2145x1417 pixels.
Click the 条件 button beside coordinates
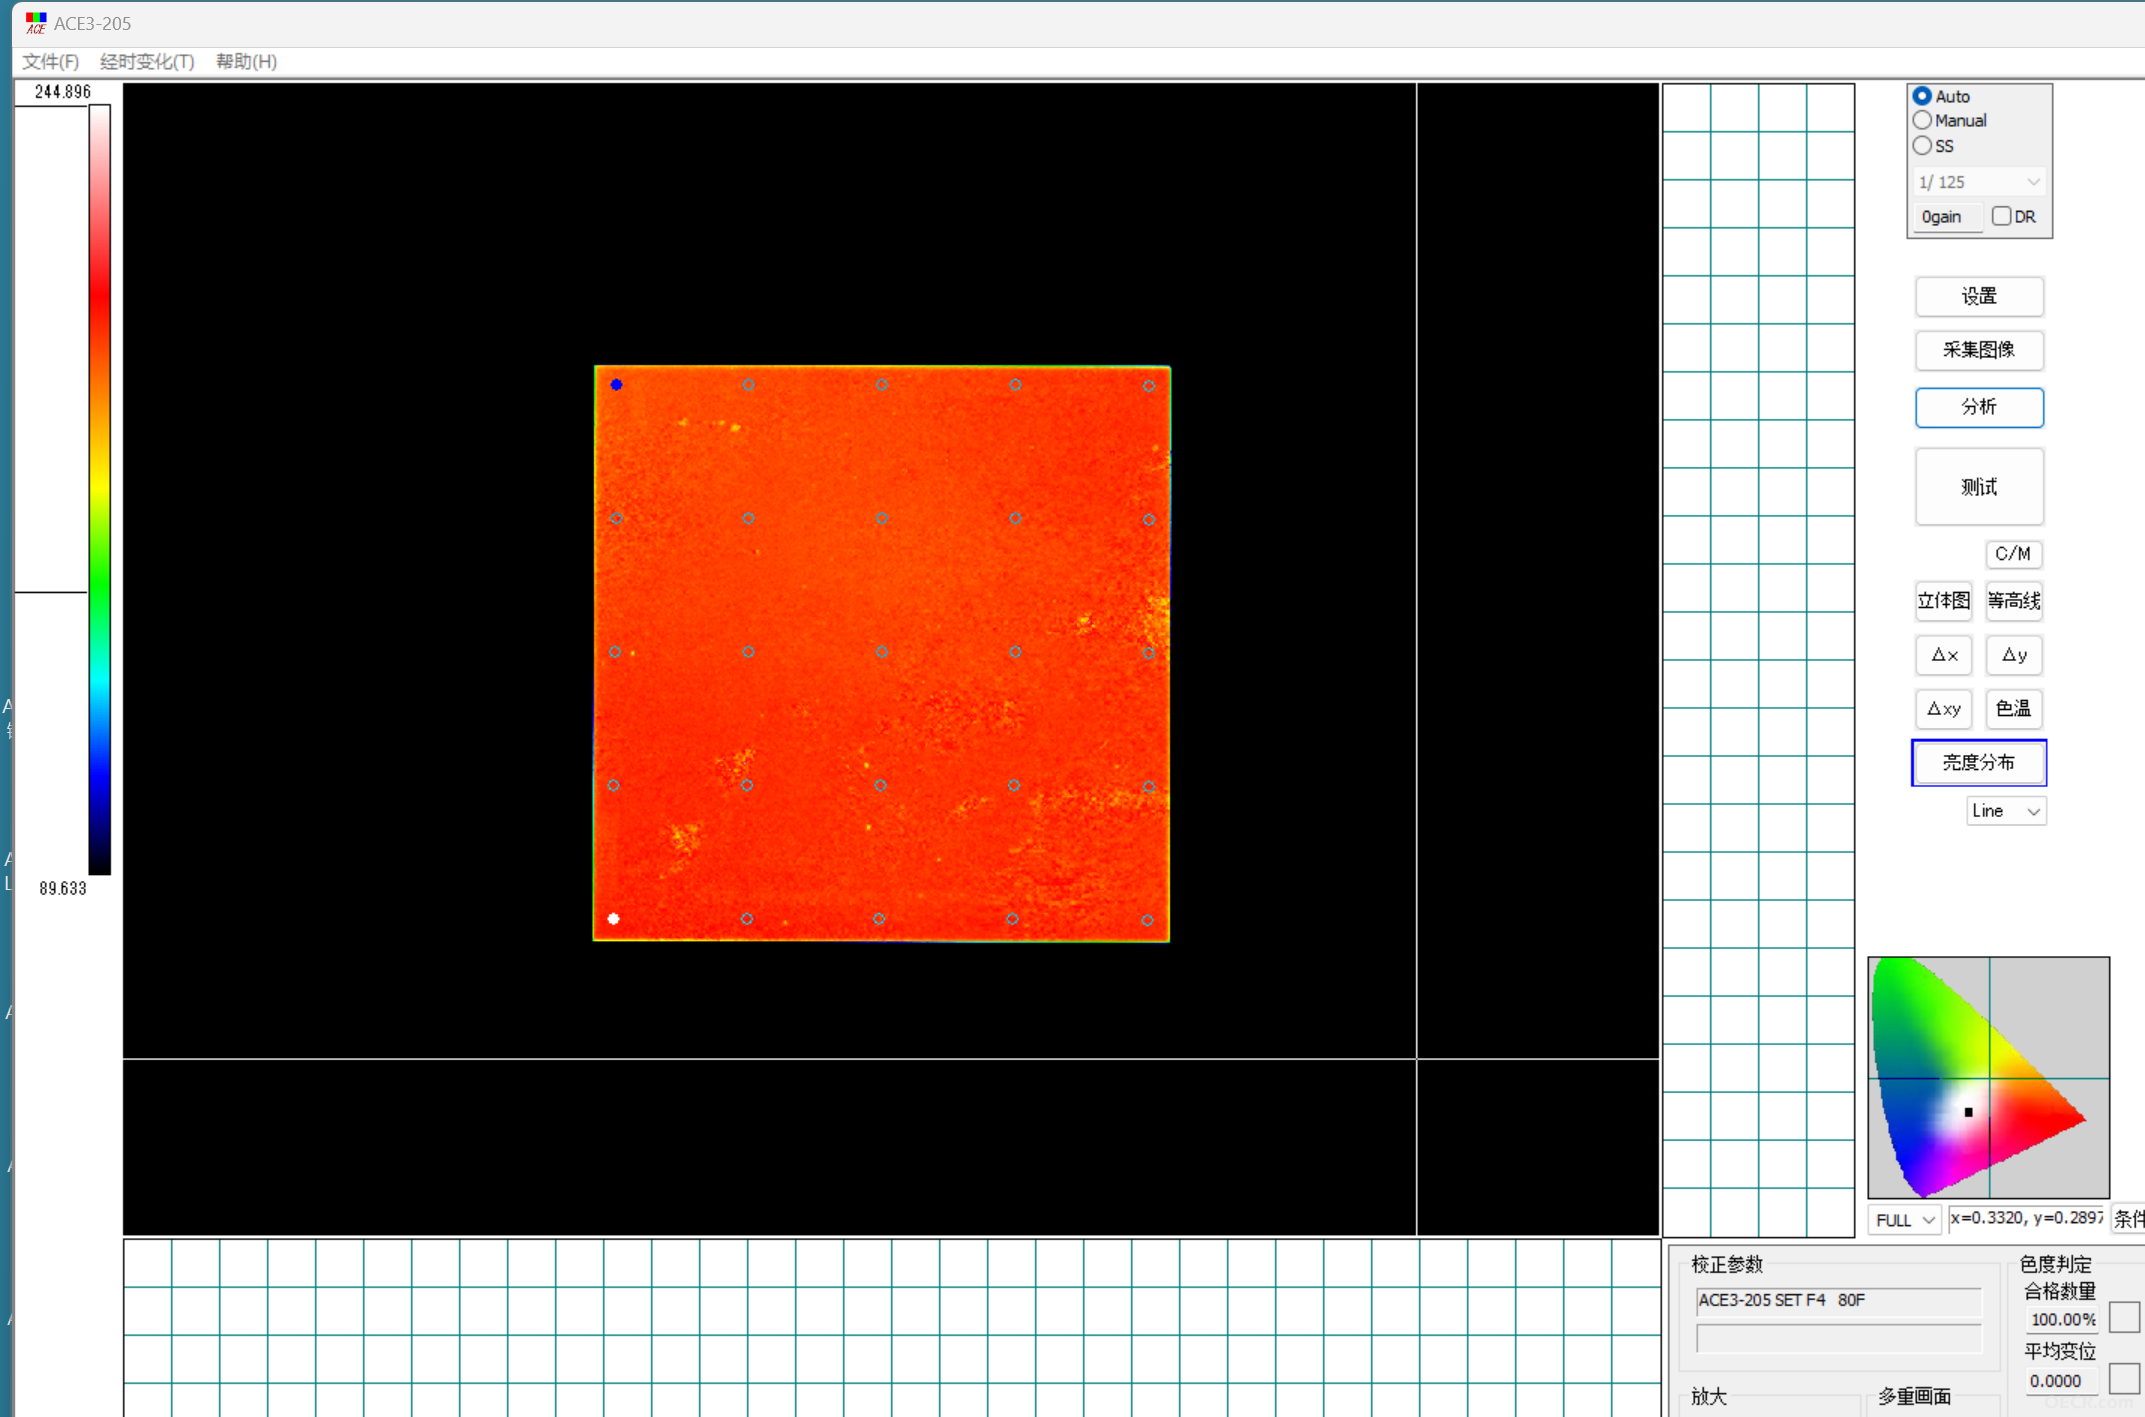pos(2129,1220)
